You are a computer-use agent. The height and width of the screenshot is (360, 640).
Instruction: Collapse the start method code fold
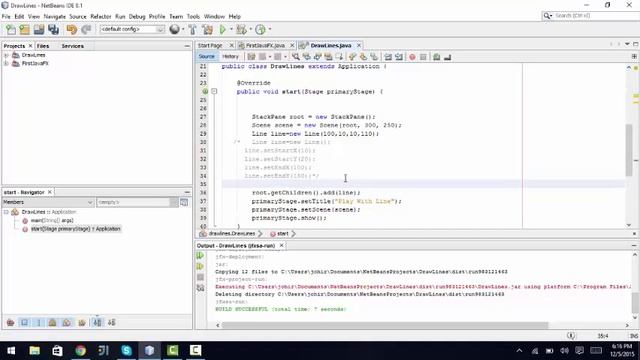[x=214, y=91]
